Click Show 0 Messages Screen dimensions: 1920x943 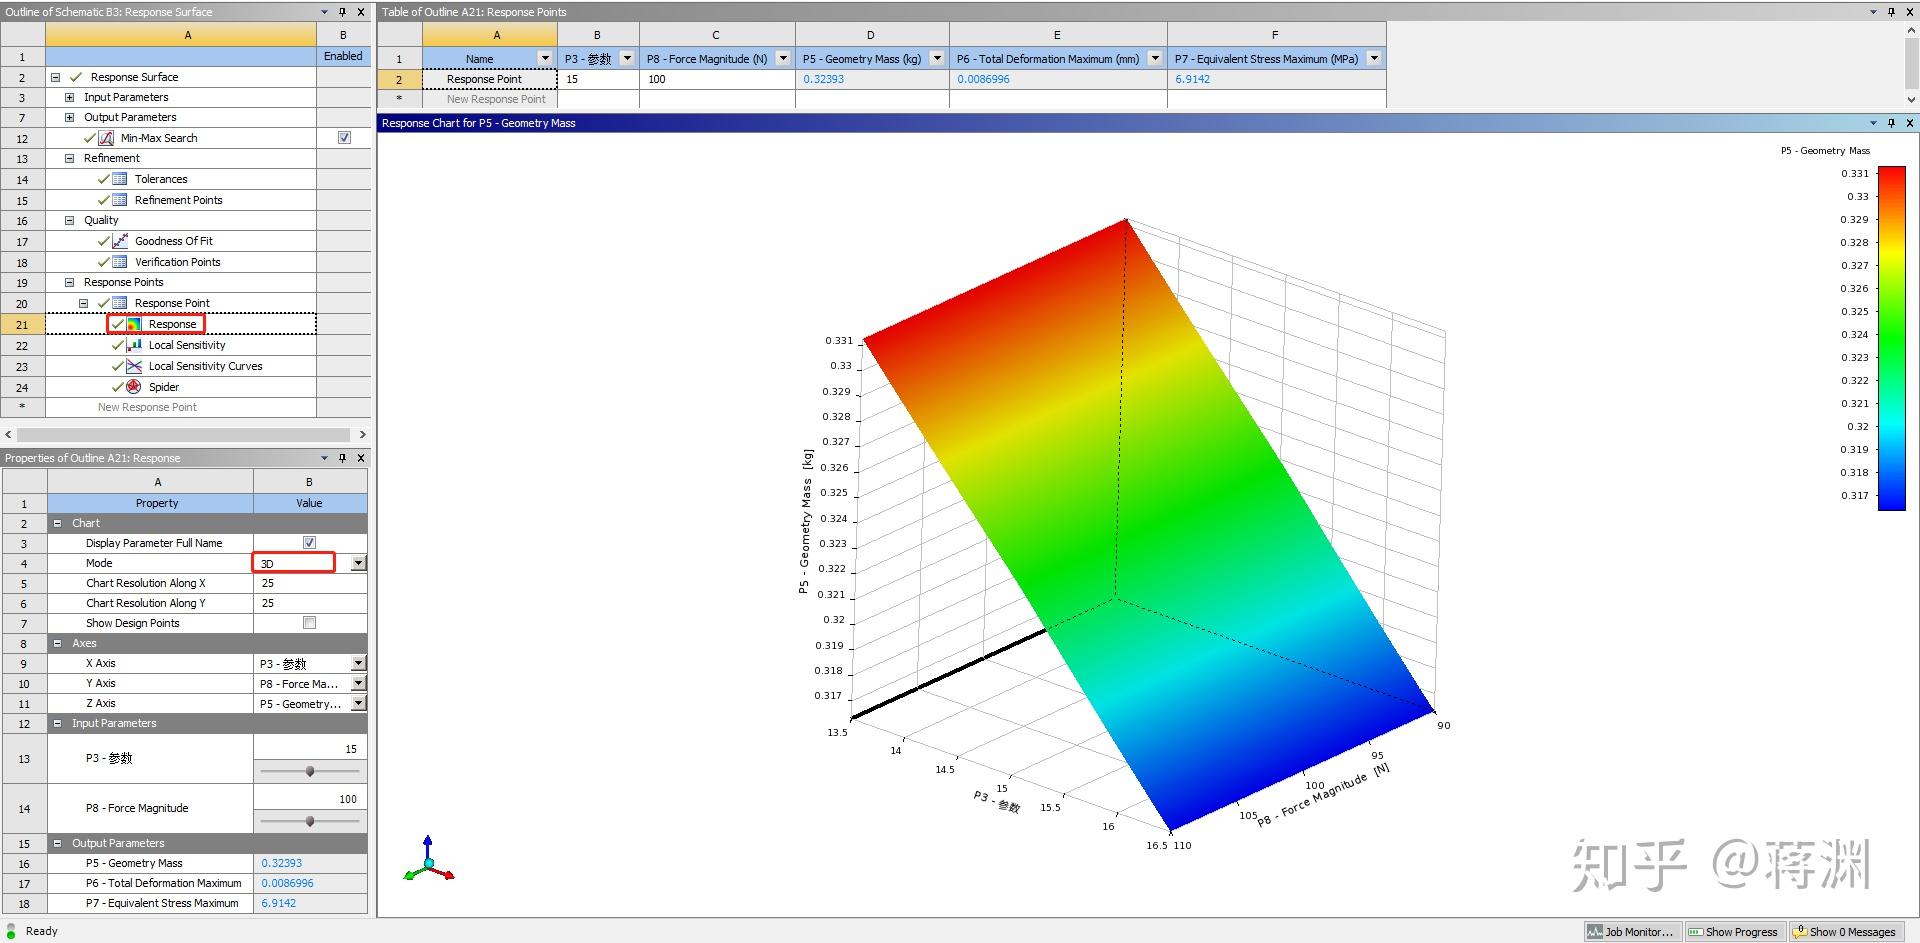(x=1843, y=931)
